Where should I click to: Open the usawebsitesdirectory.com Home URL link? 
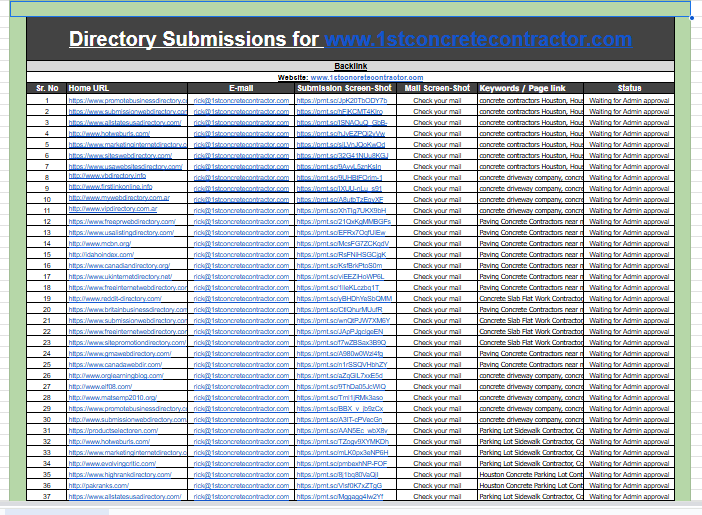click(x=125, y=167)
